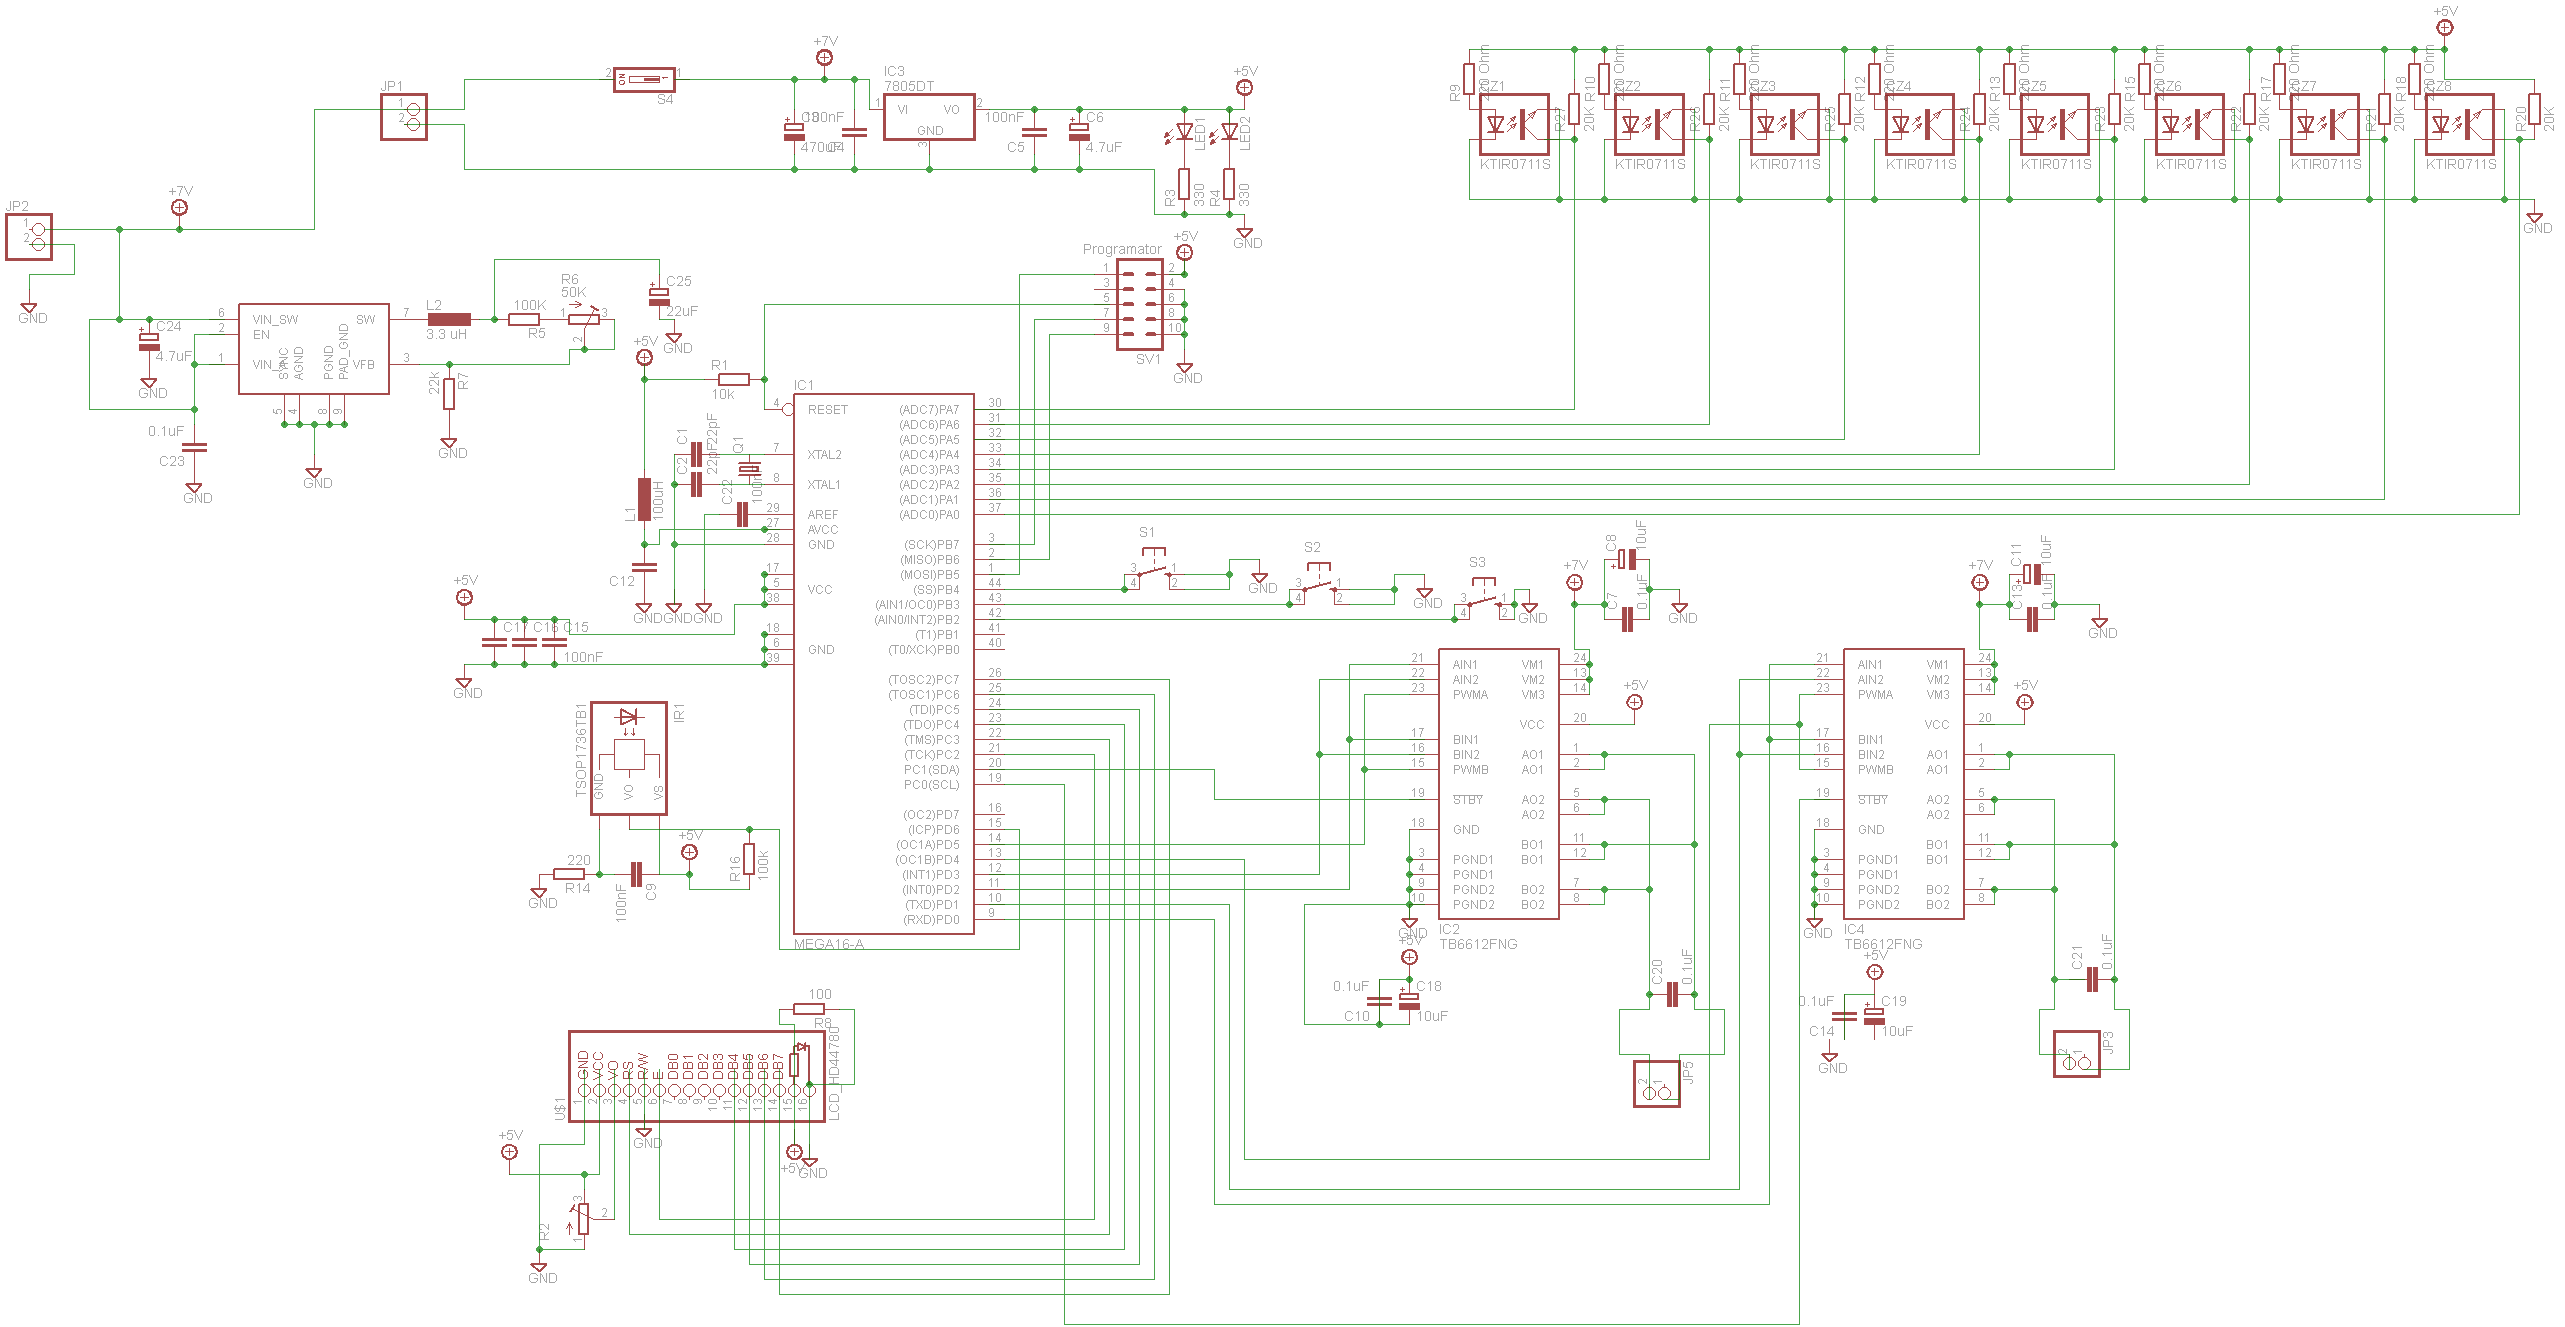Click the 7805DT voltage regulator IC3
This screenshot has width=2565, height=1327.
929,117
